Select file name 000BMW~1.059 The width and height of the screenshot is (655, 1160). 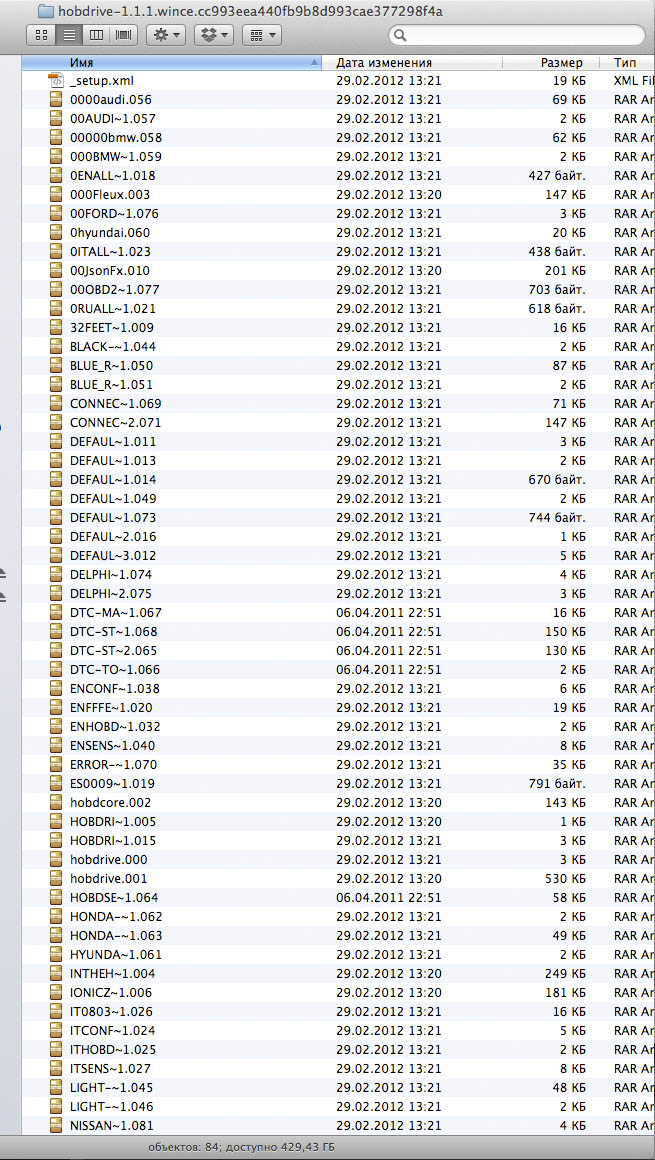point(115,157)
